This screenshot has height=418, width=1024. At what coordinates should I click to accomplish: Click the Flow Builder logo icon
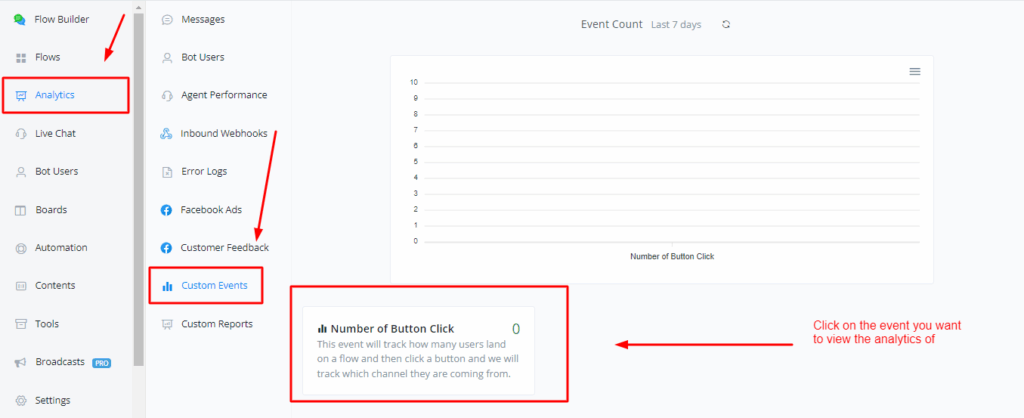(20, 19)
